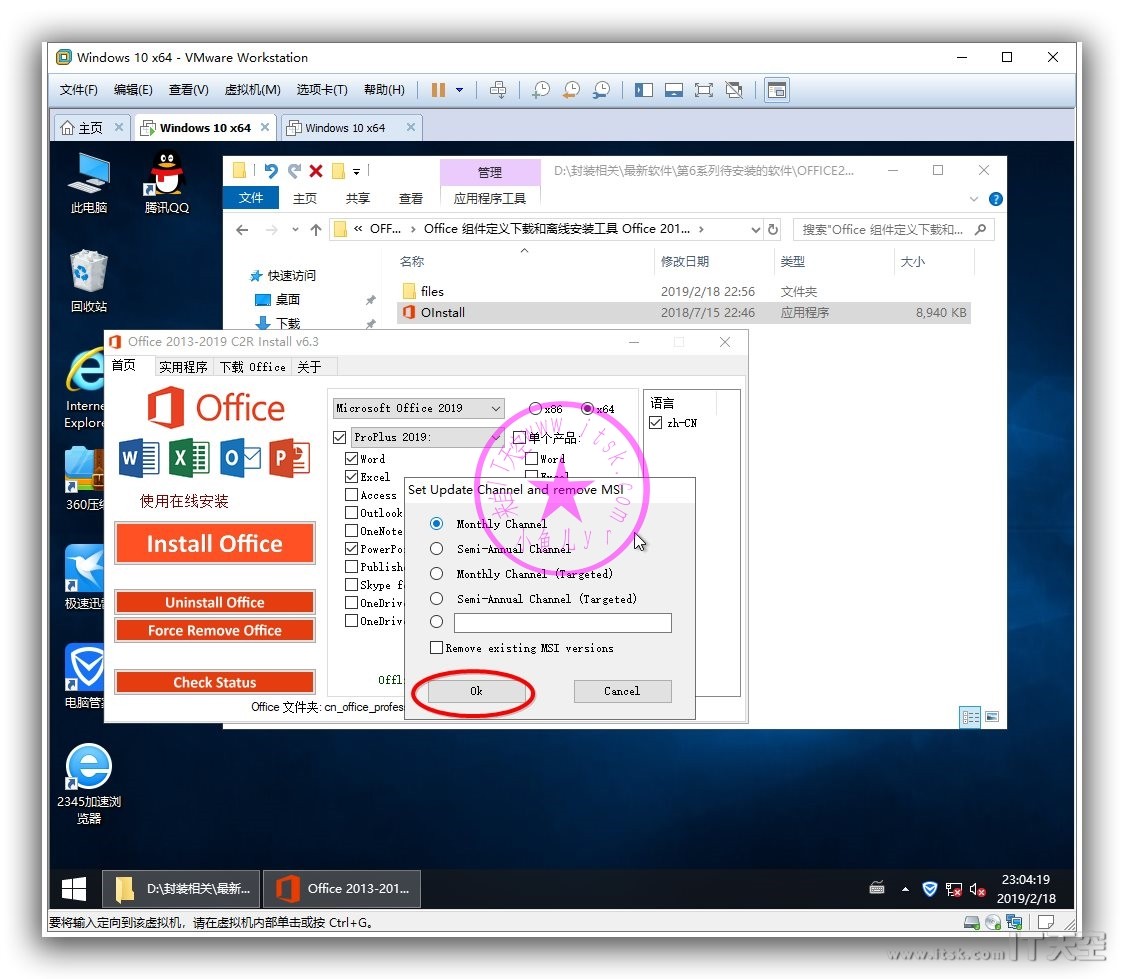Click the 2345加速浏览器 desktop icon
The width and height of the screenshot is (1124, 979).
(89, 784)
